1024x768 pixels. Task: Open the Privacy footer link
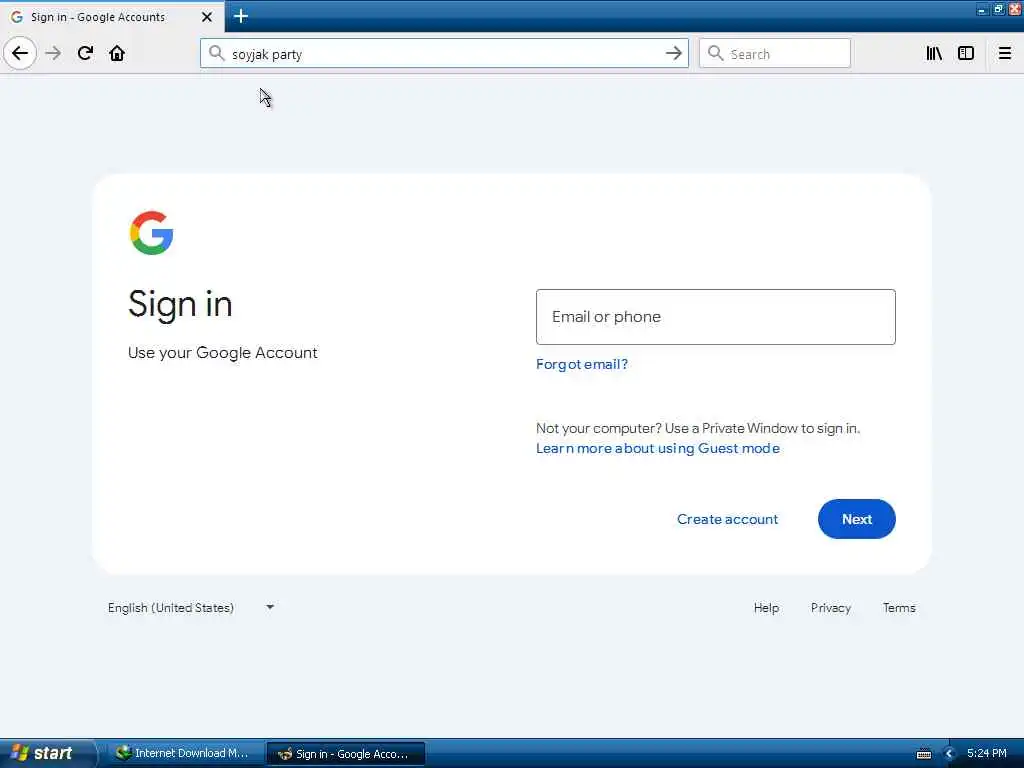tap(831, 608)
